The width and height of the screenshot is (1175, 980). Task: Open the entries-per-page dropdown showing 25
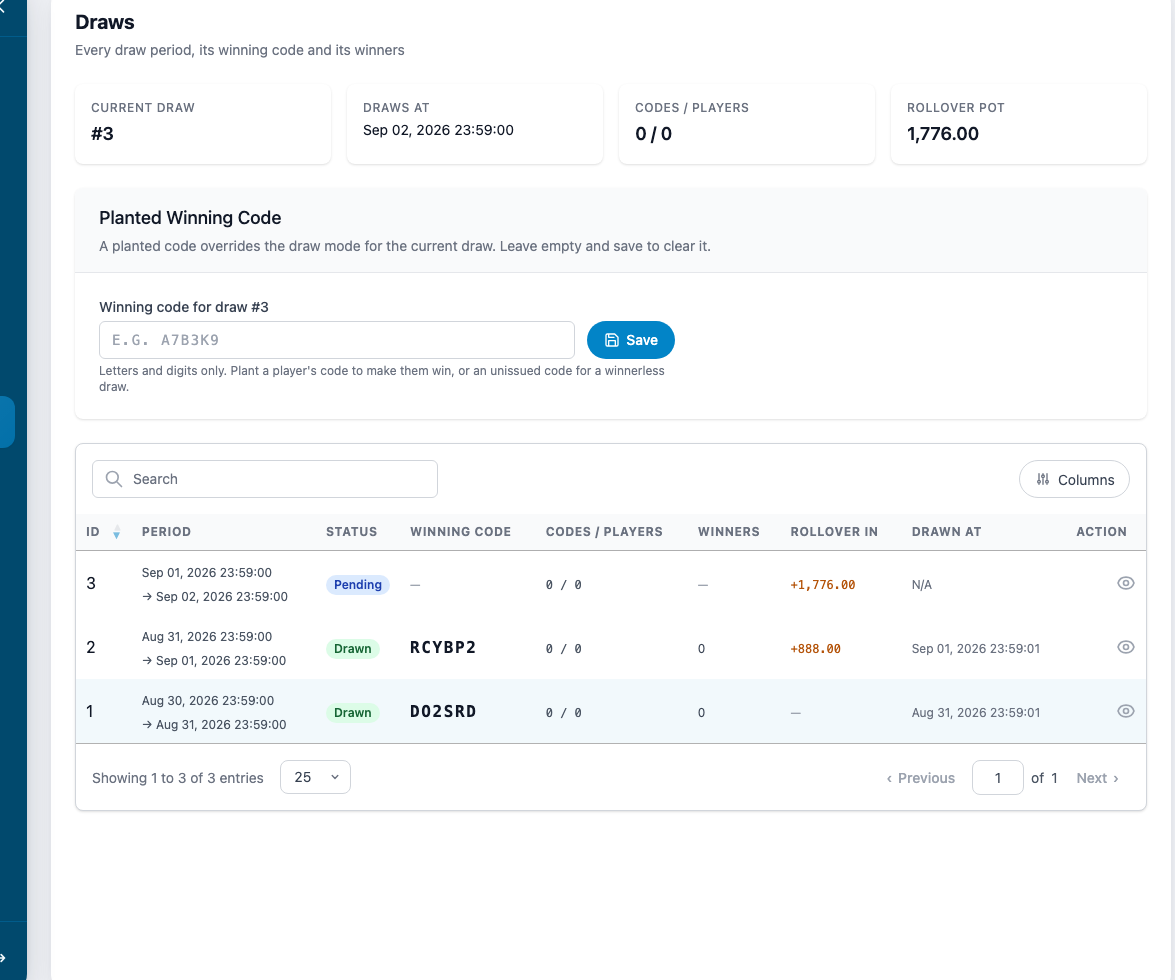pos(315,777)
